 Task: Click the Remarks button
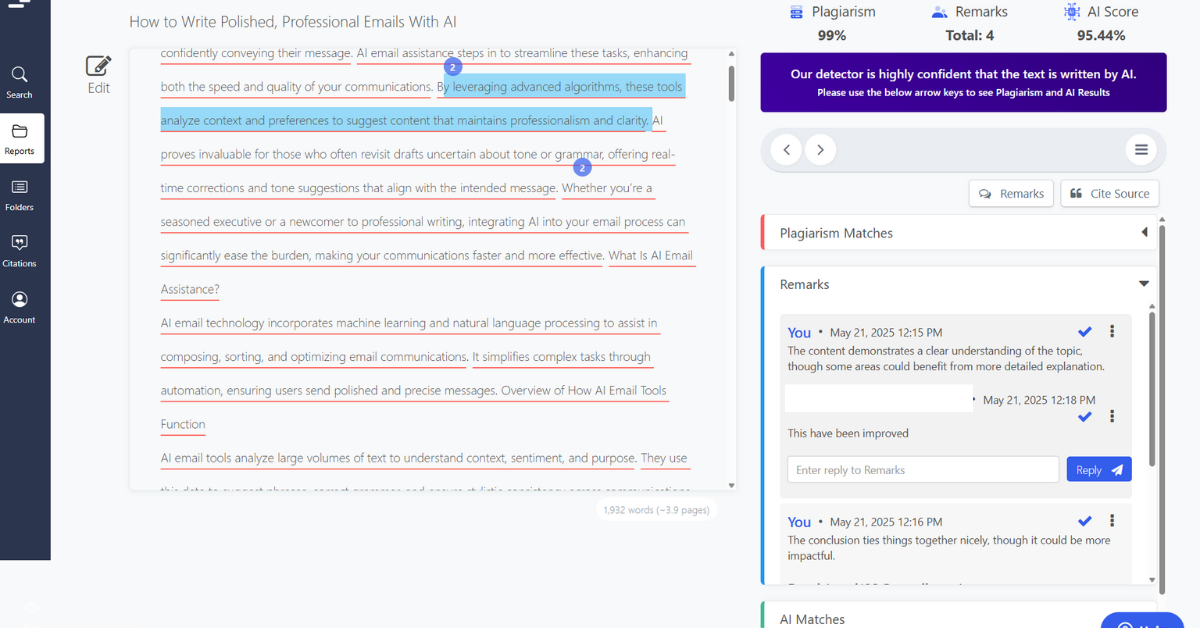pyautogui.click(x=1011, y=194)
